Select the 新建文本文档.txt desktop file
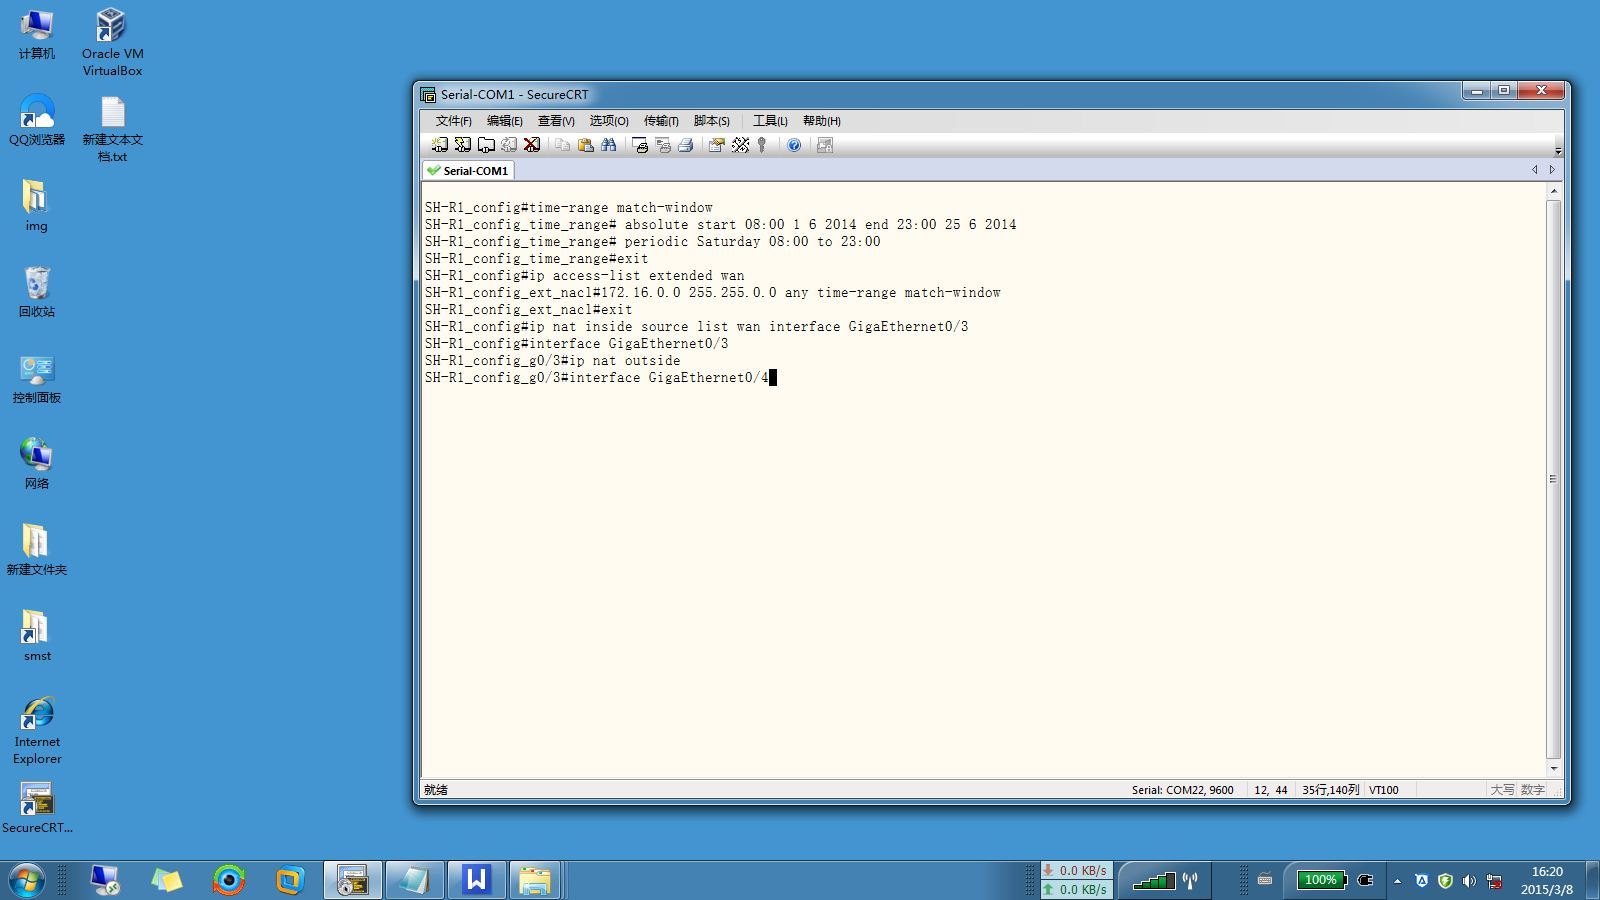The image size is (1600, 900). pyautogui.click(x=112, y=129)
